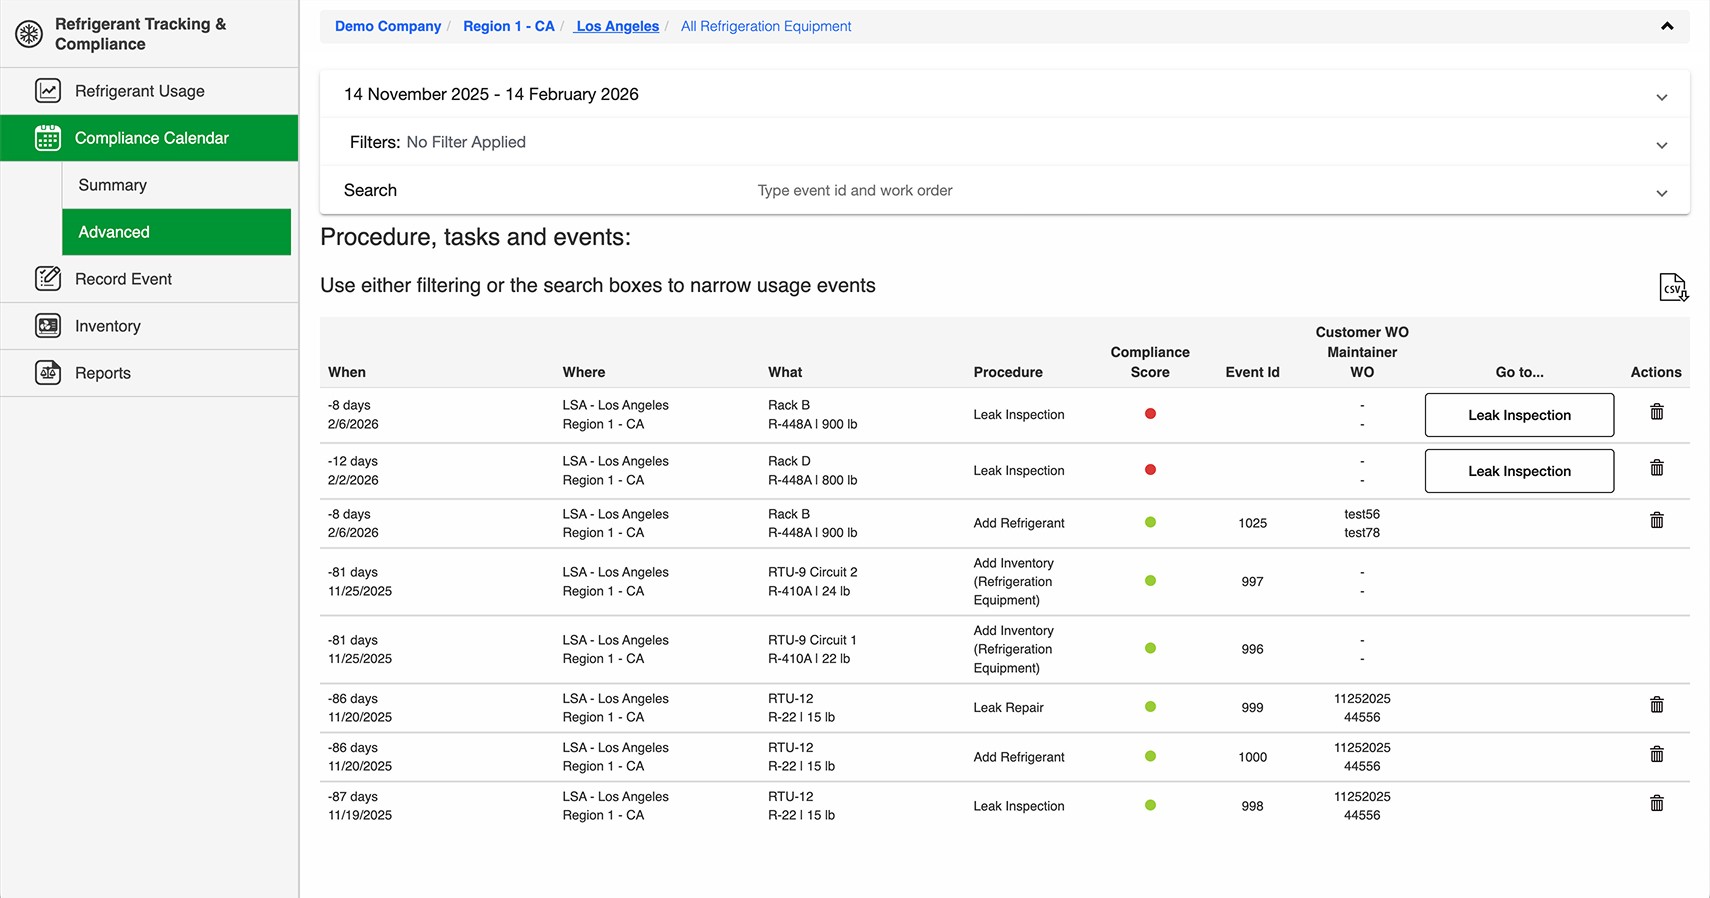This screenshot has width=1710, height=898.
Task: Click the 11/19/2025 date cell
Action: 360,815
